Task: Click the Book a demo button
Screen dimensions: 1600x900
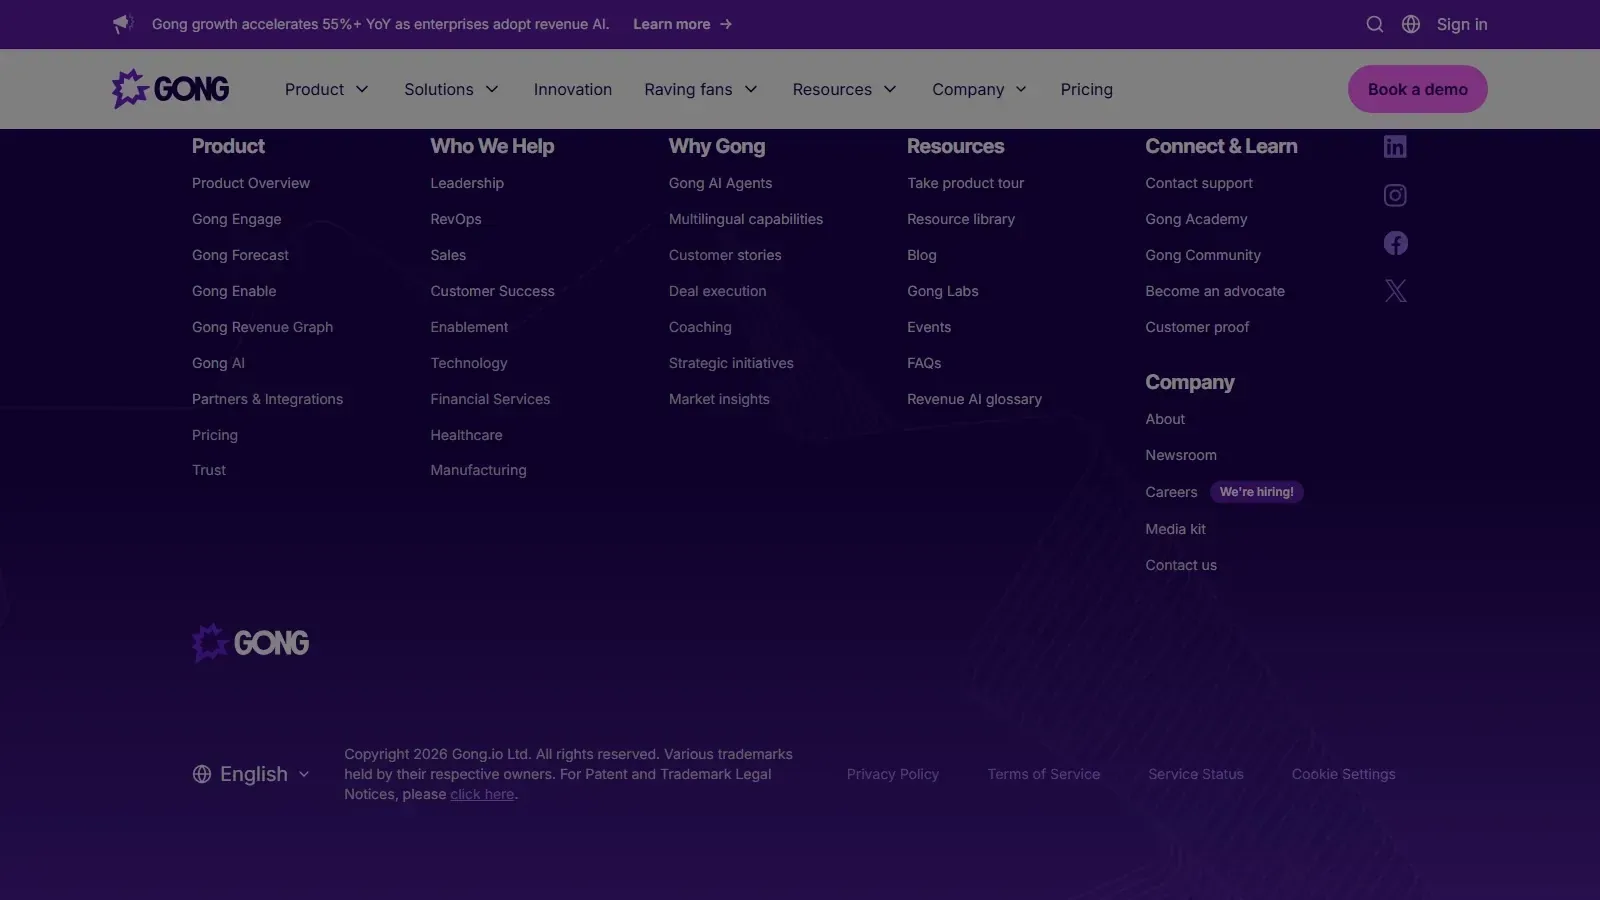Action: click(1418, 89)
